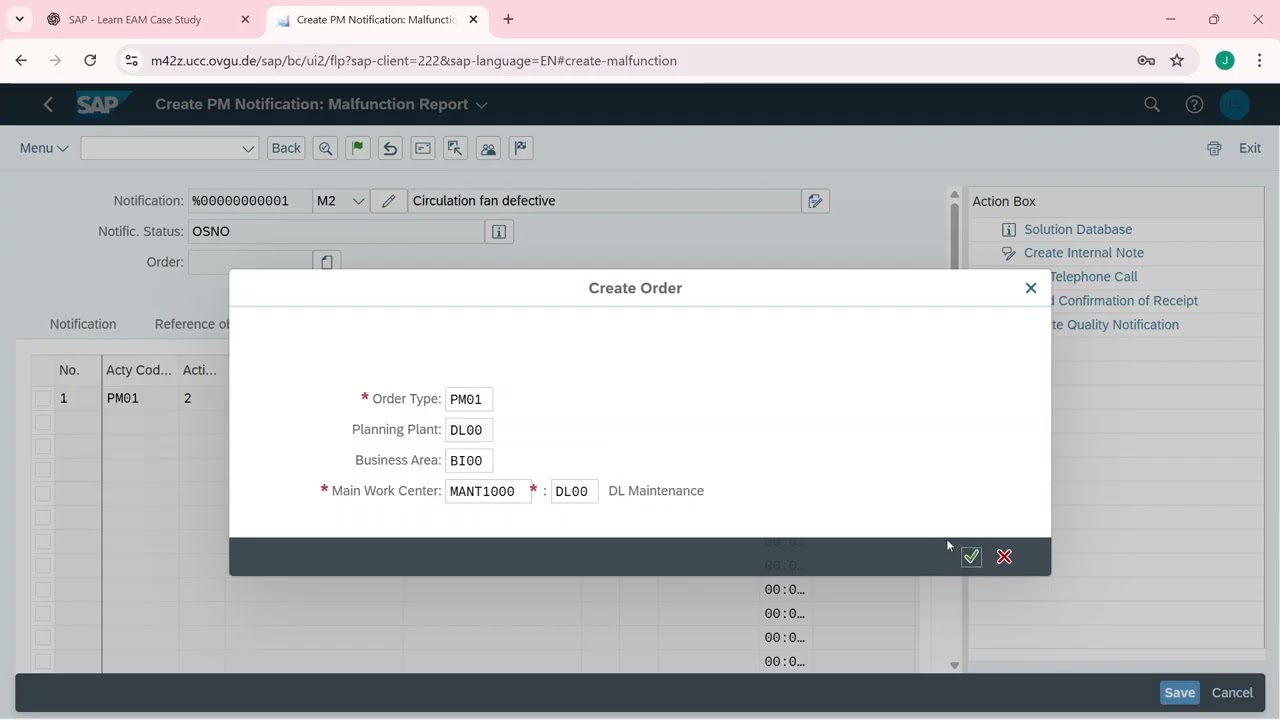Open Solution Database link in Action Box
1280x720 pixels.
click(1078, 229)
